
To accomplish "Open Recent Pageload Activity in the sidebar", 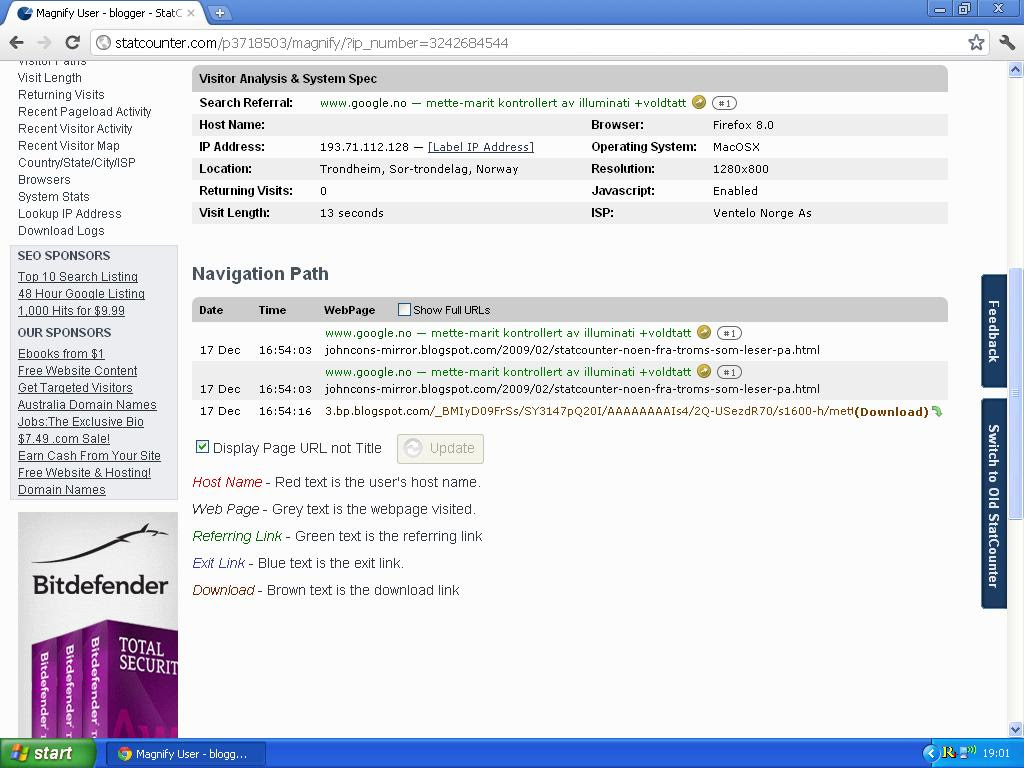I will [84, 112].
